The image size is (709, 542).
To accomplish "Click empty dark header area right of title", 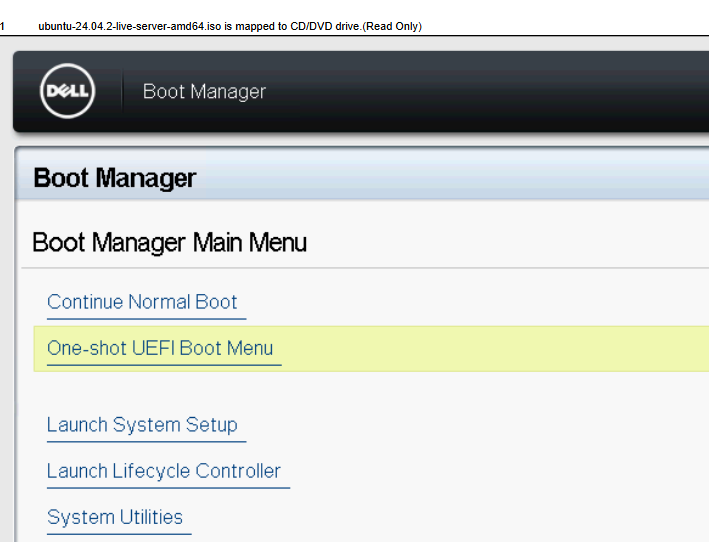I will coord(500,92).
